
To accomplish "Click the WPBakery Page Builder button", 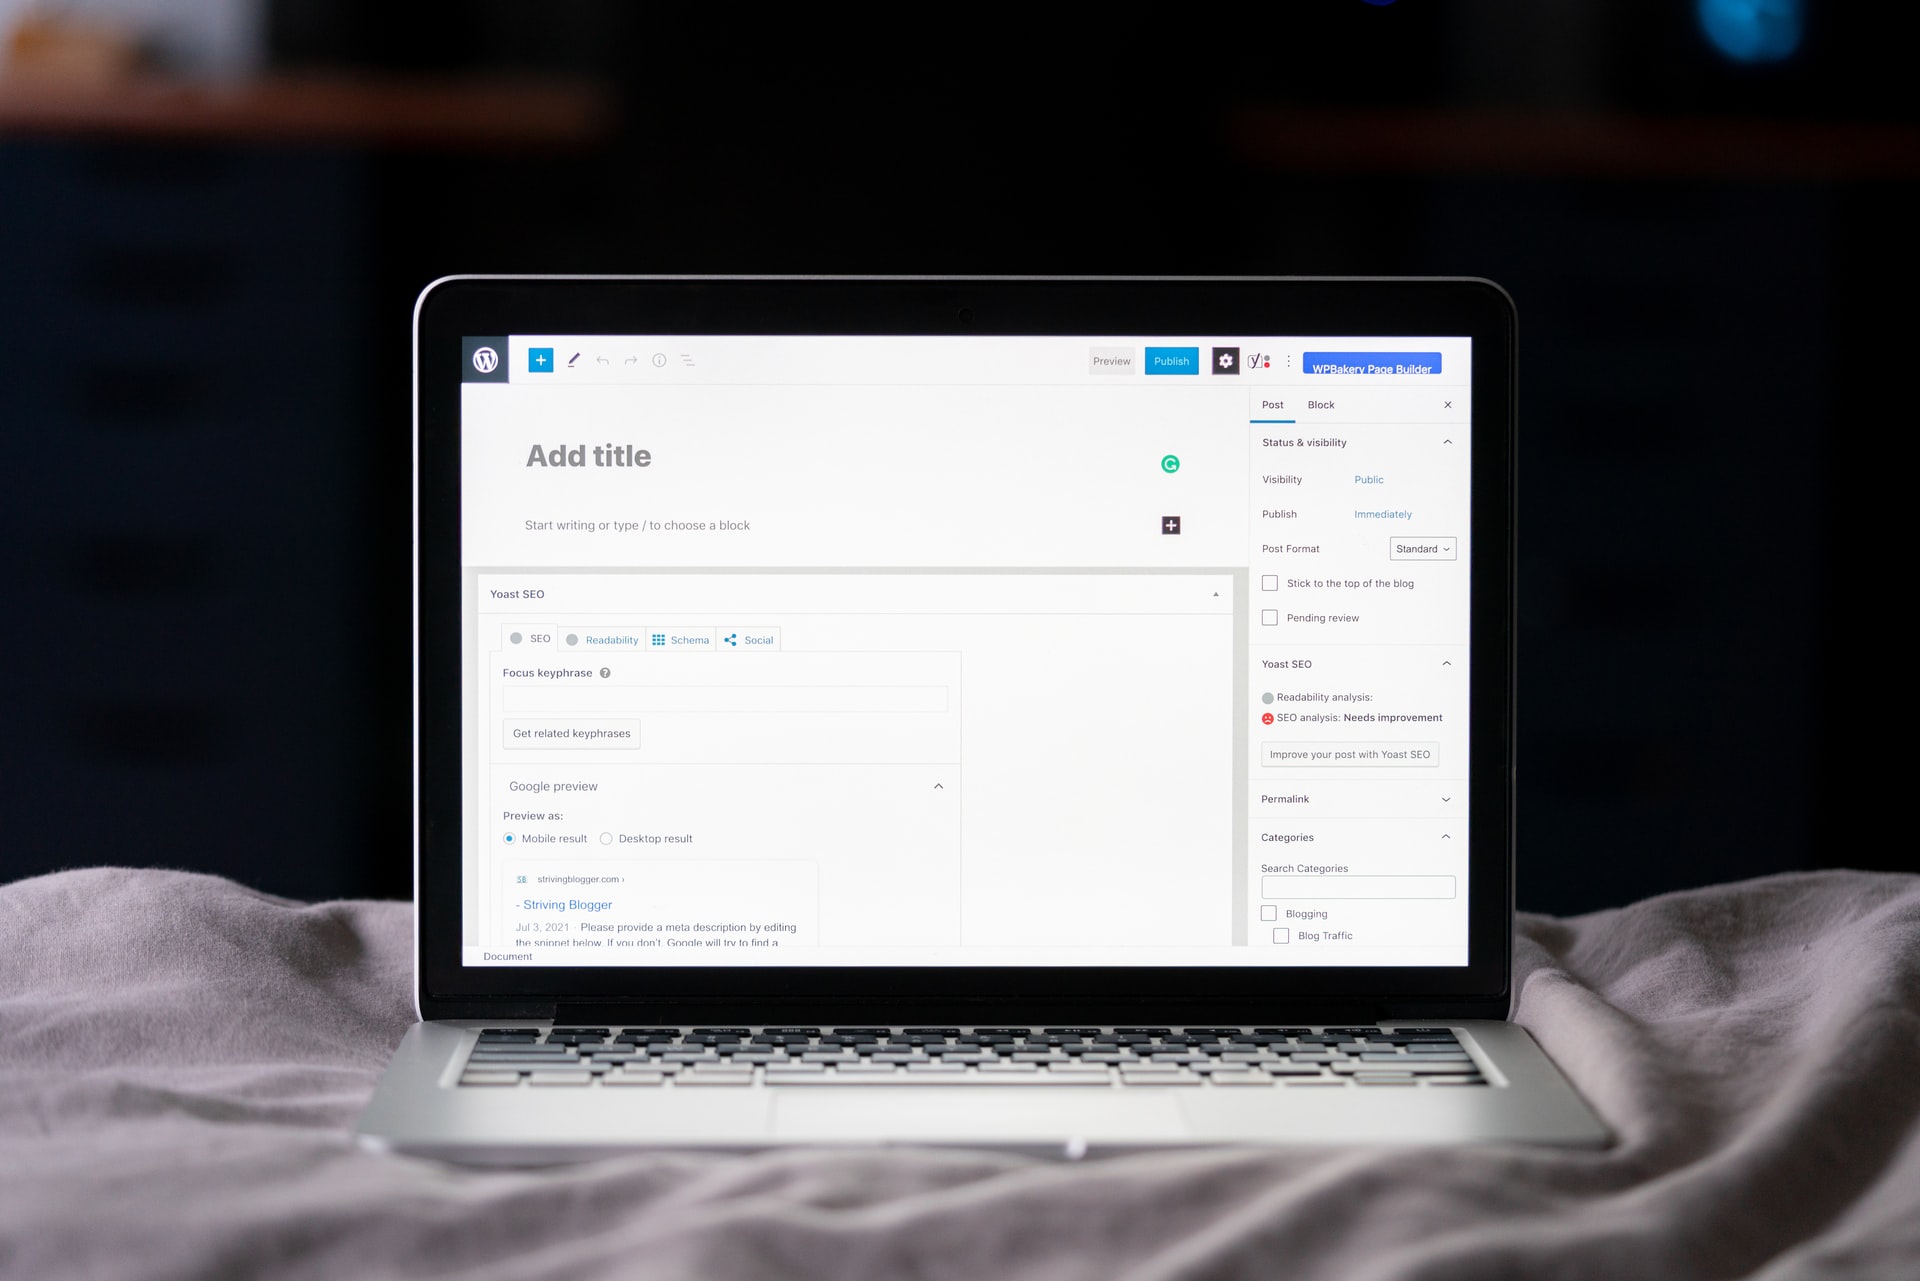I will click(x=1372, y=366).
